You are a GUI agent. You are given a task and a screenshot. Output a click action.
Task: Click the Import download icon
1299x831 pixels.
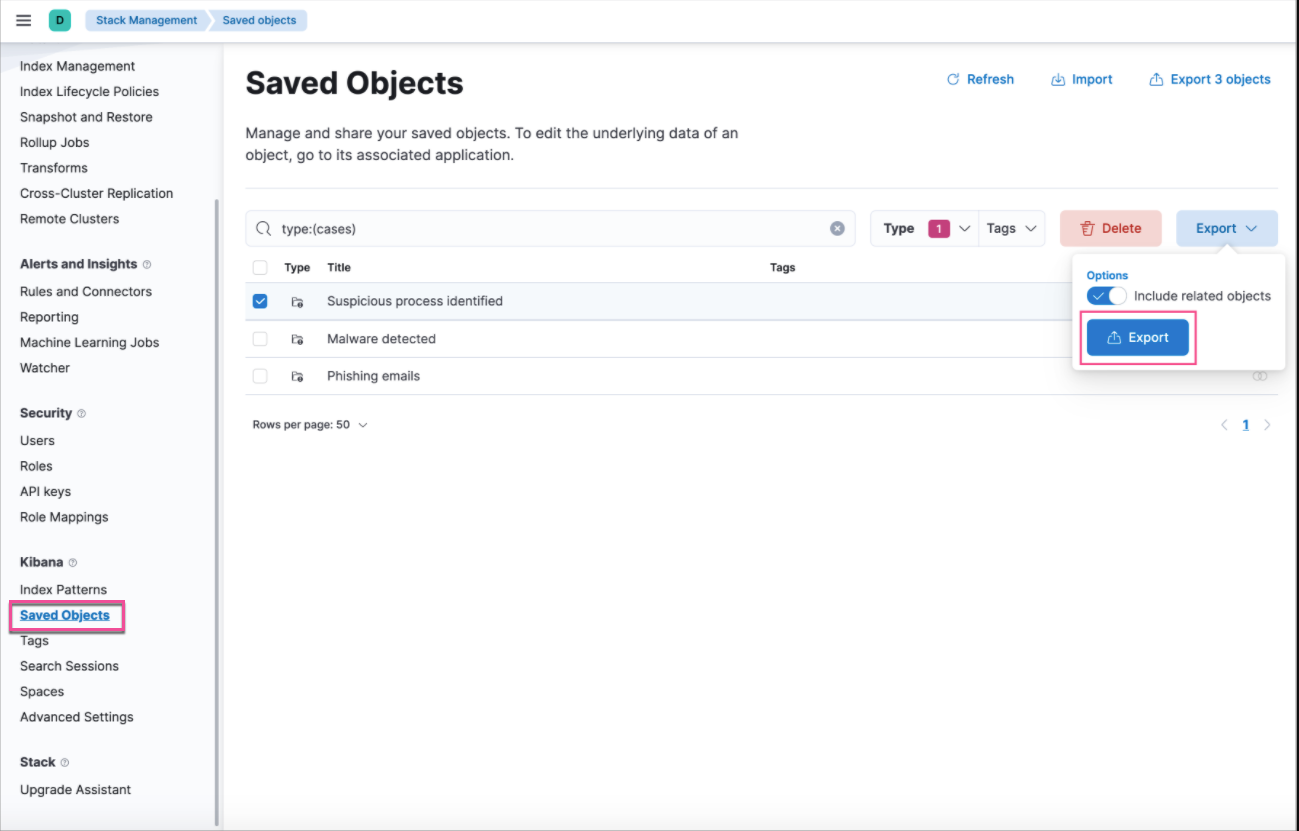point(1057,79)
